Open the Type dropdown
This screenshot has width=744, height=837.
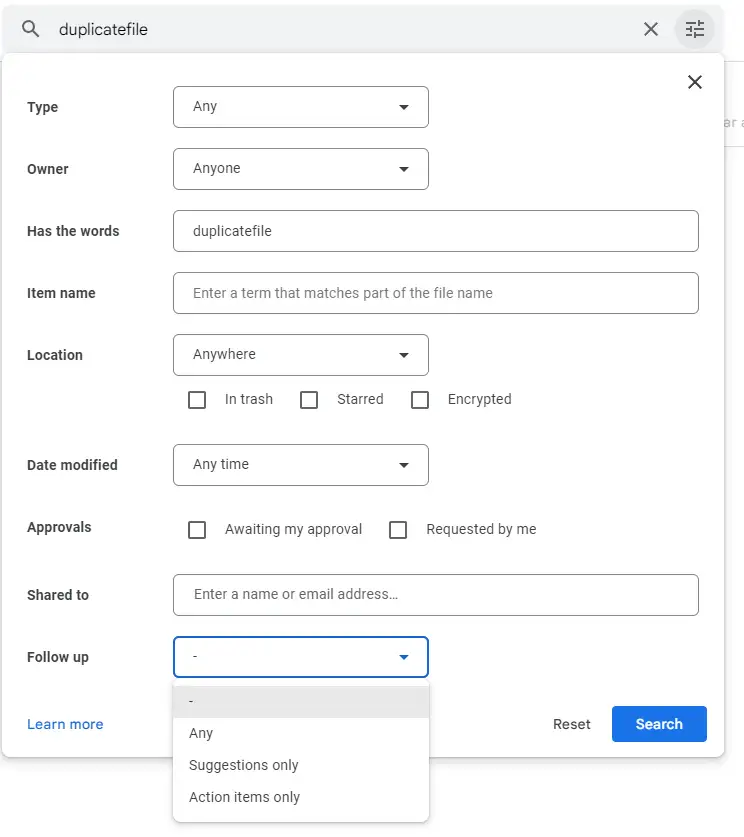[300, 106]
